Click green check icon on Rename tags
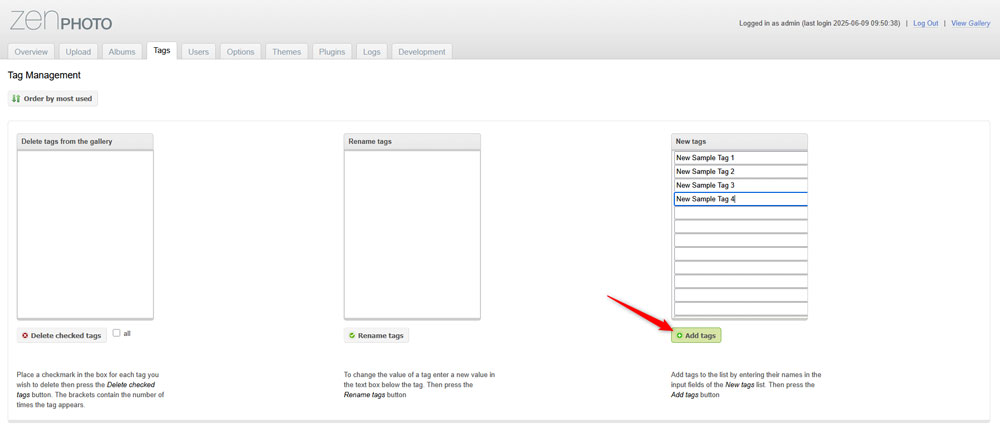This screenshot has height=437, width=1000. 352,336
